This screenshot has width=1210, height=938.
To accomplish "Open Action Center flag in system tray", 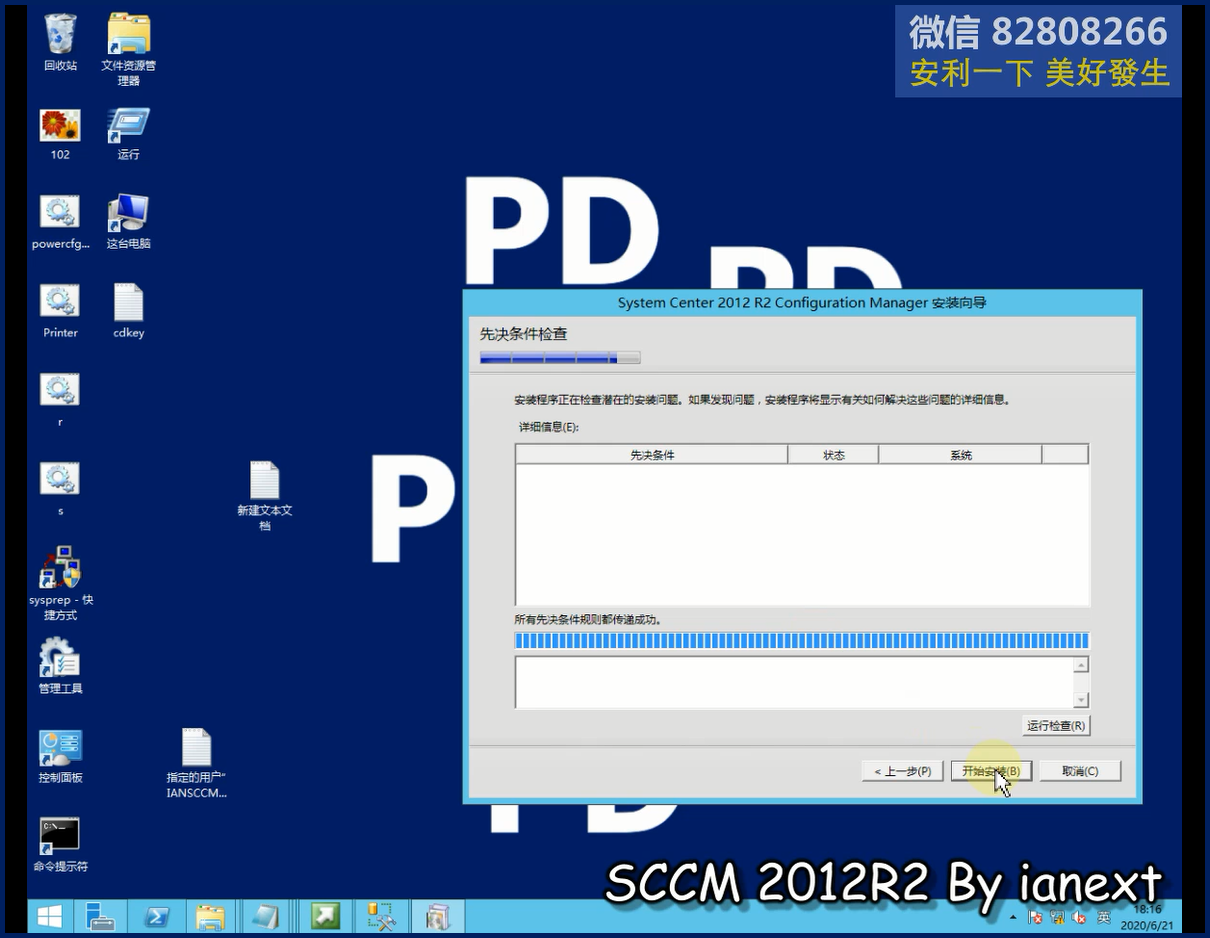I will tap(1035, 917).
